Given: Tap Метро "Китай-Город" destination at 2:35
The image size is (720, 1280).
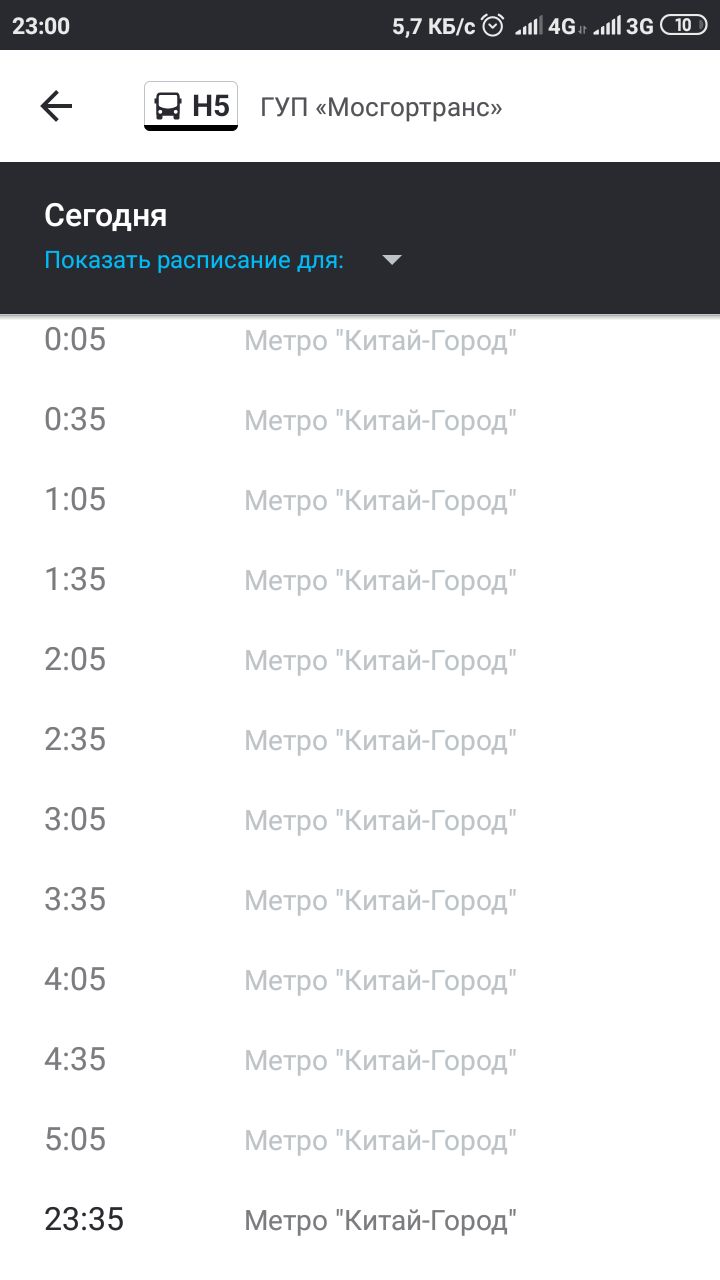Looking at the screenshot, I should (x=381, y=741).
